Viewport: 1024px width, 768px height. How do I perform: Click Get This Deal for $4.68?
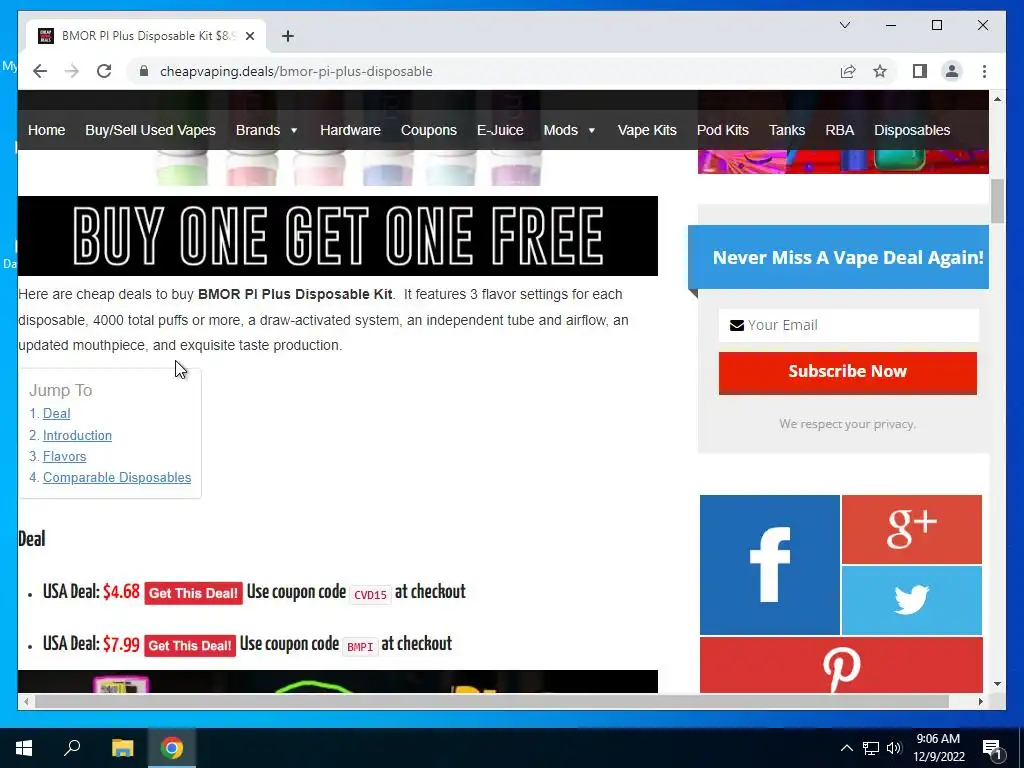tap(193, 593)
